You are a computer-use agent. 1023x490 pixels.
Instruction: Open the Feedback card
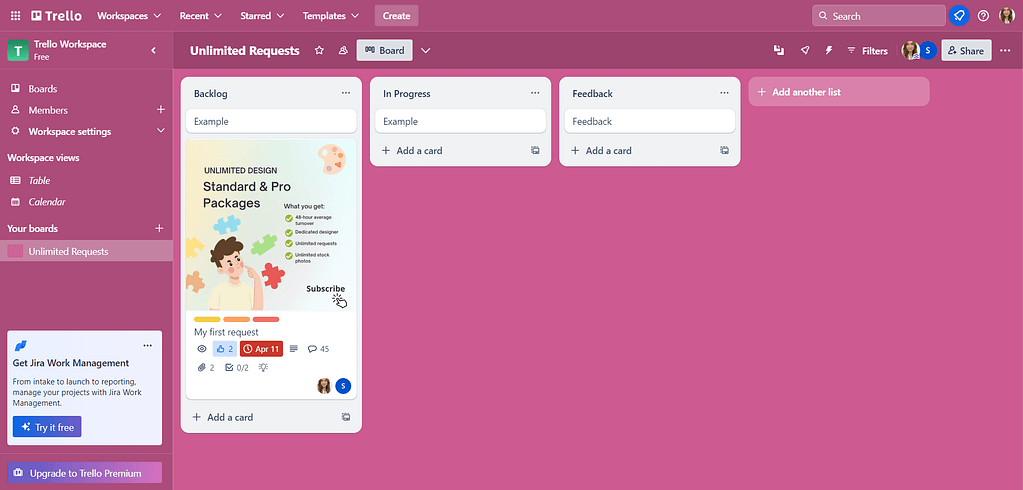tap(649, 121)
